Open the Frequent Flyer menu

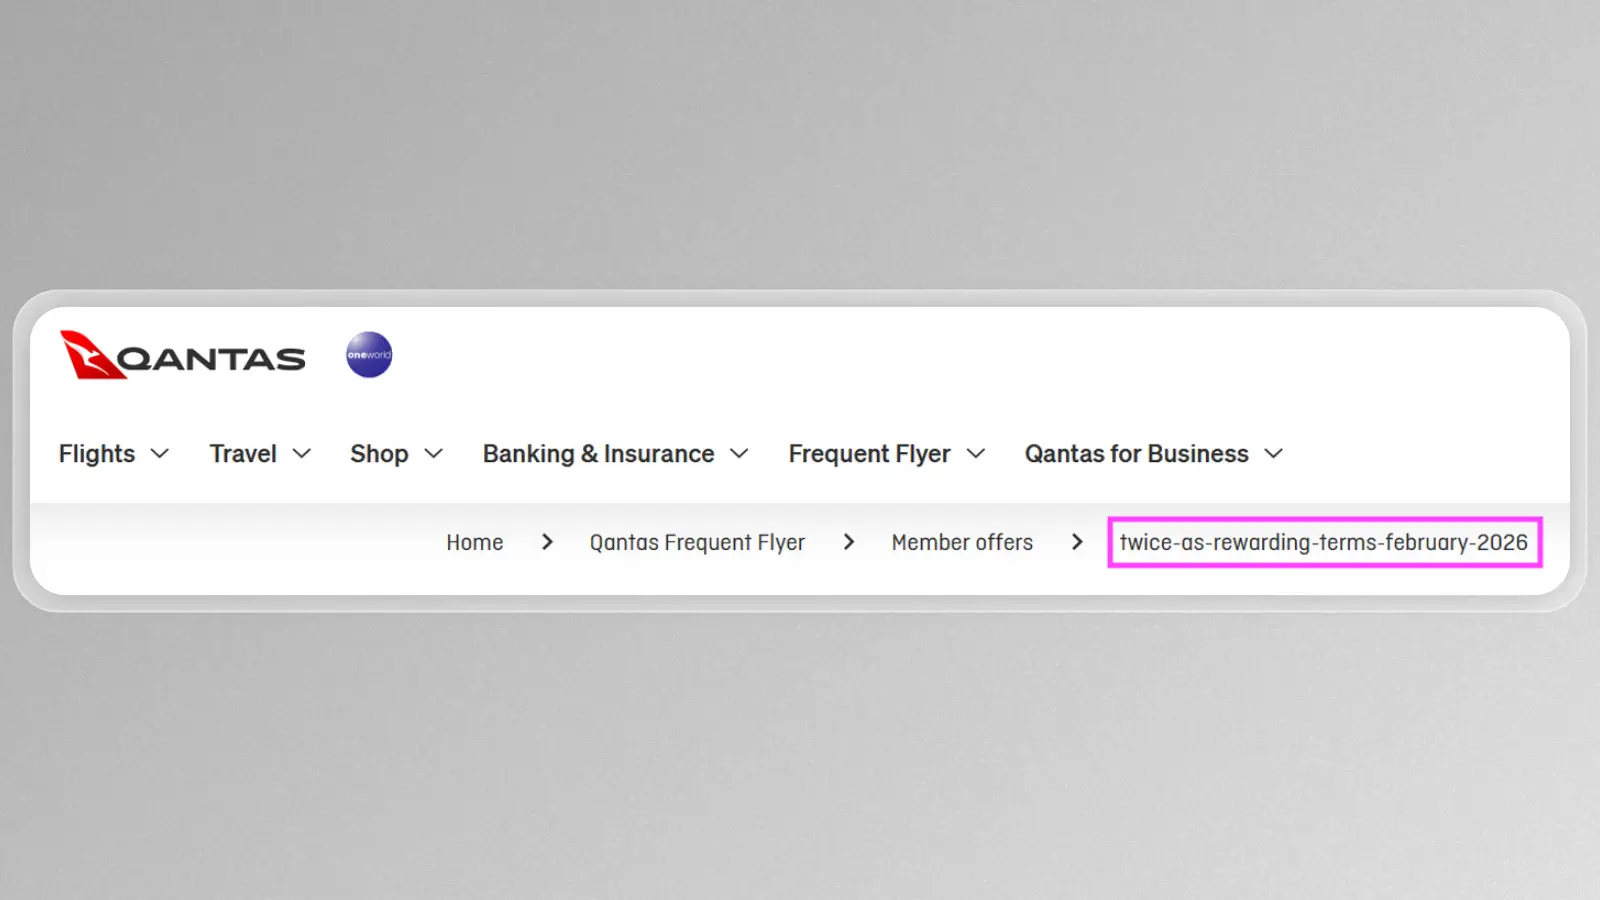[869, 454]
